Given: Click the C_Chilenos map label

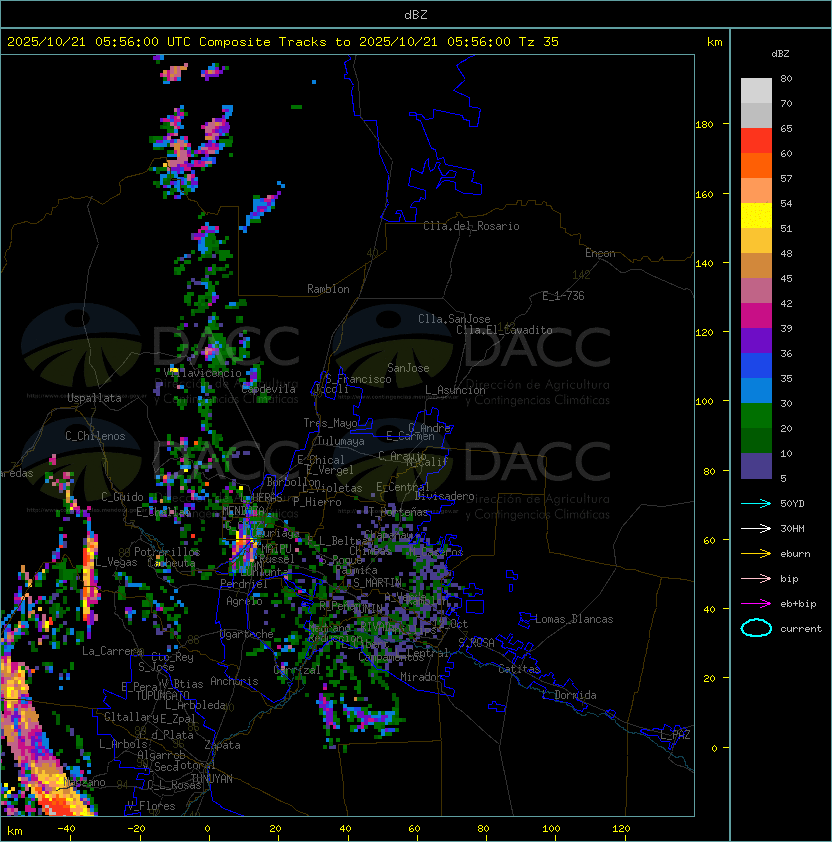Looking at the screenshot, I should click(x=95, y=436).
